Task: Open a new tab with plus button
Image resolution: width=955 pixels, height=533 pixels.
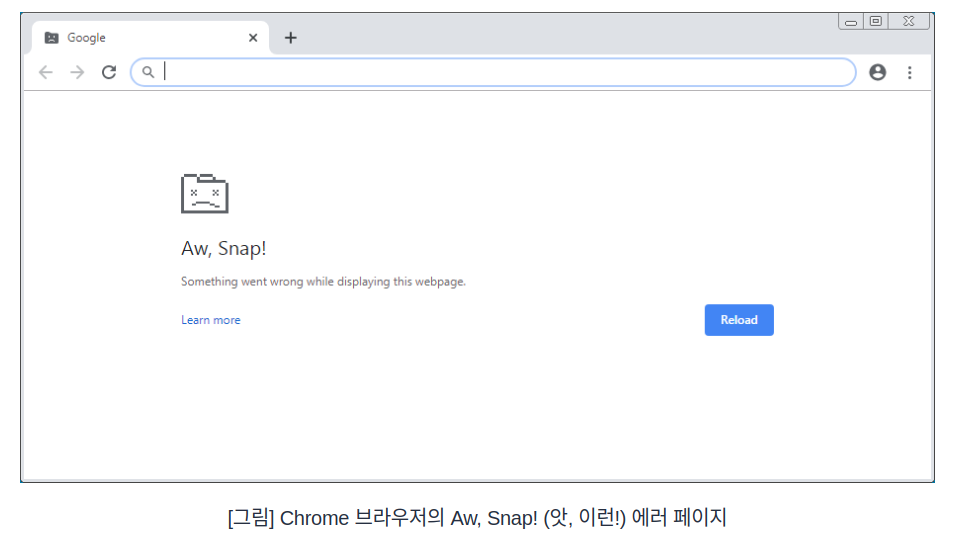Action: click(x=291, y=38)
